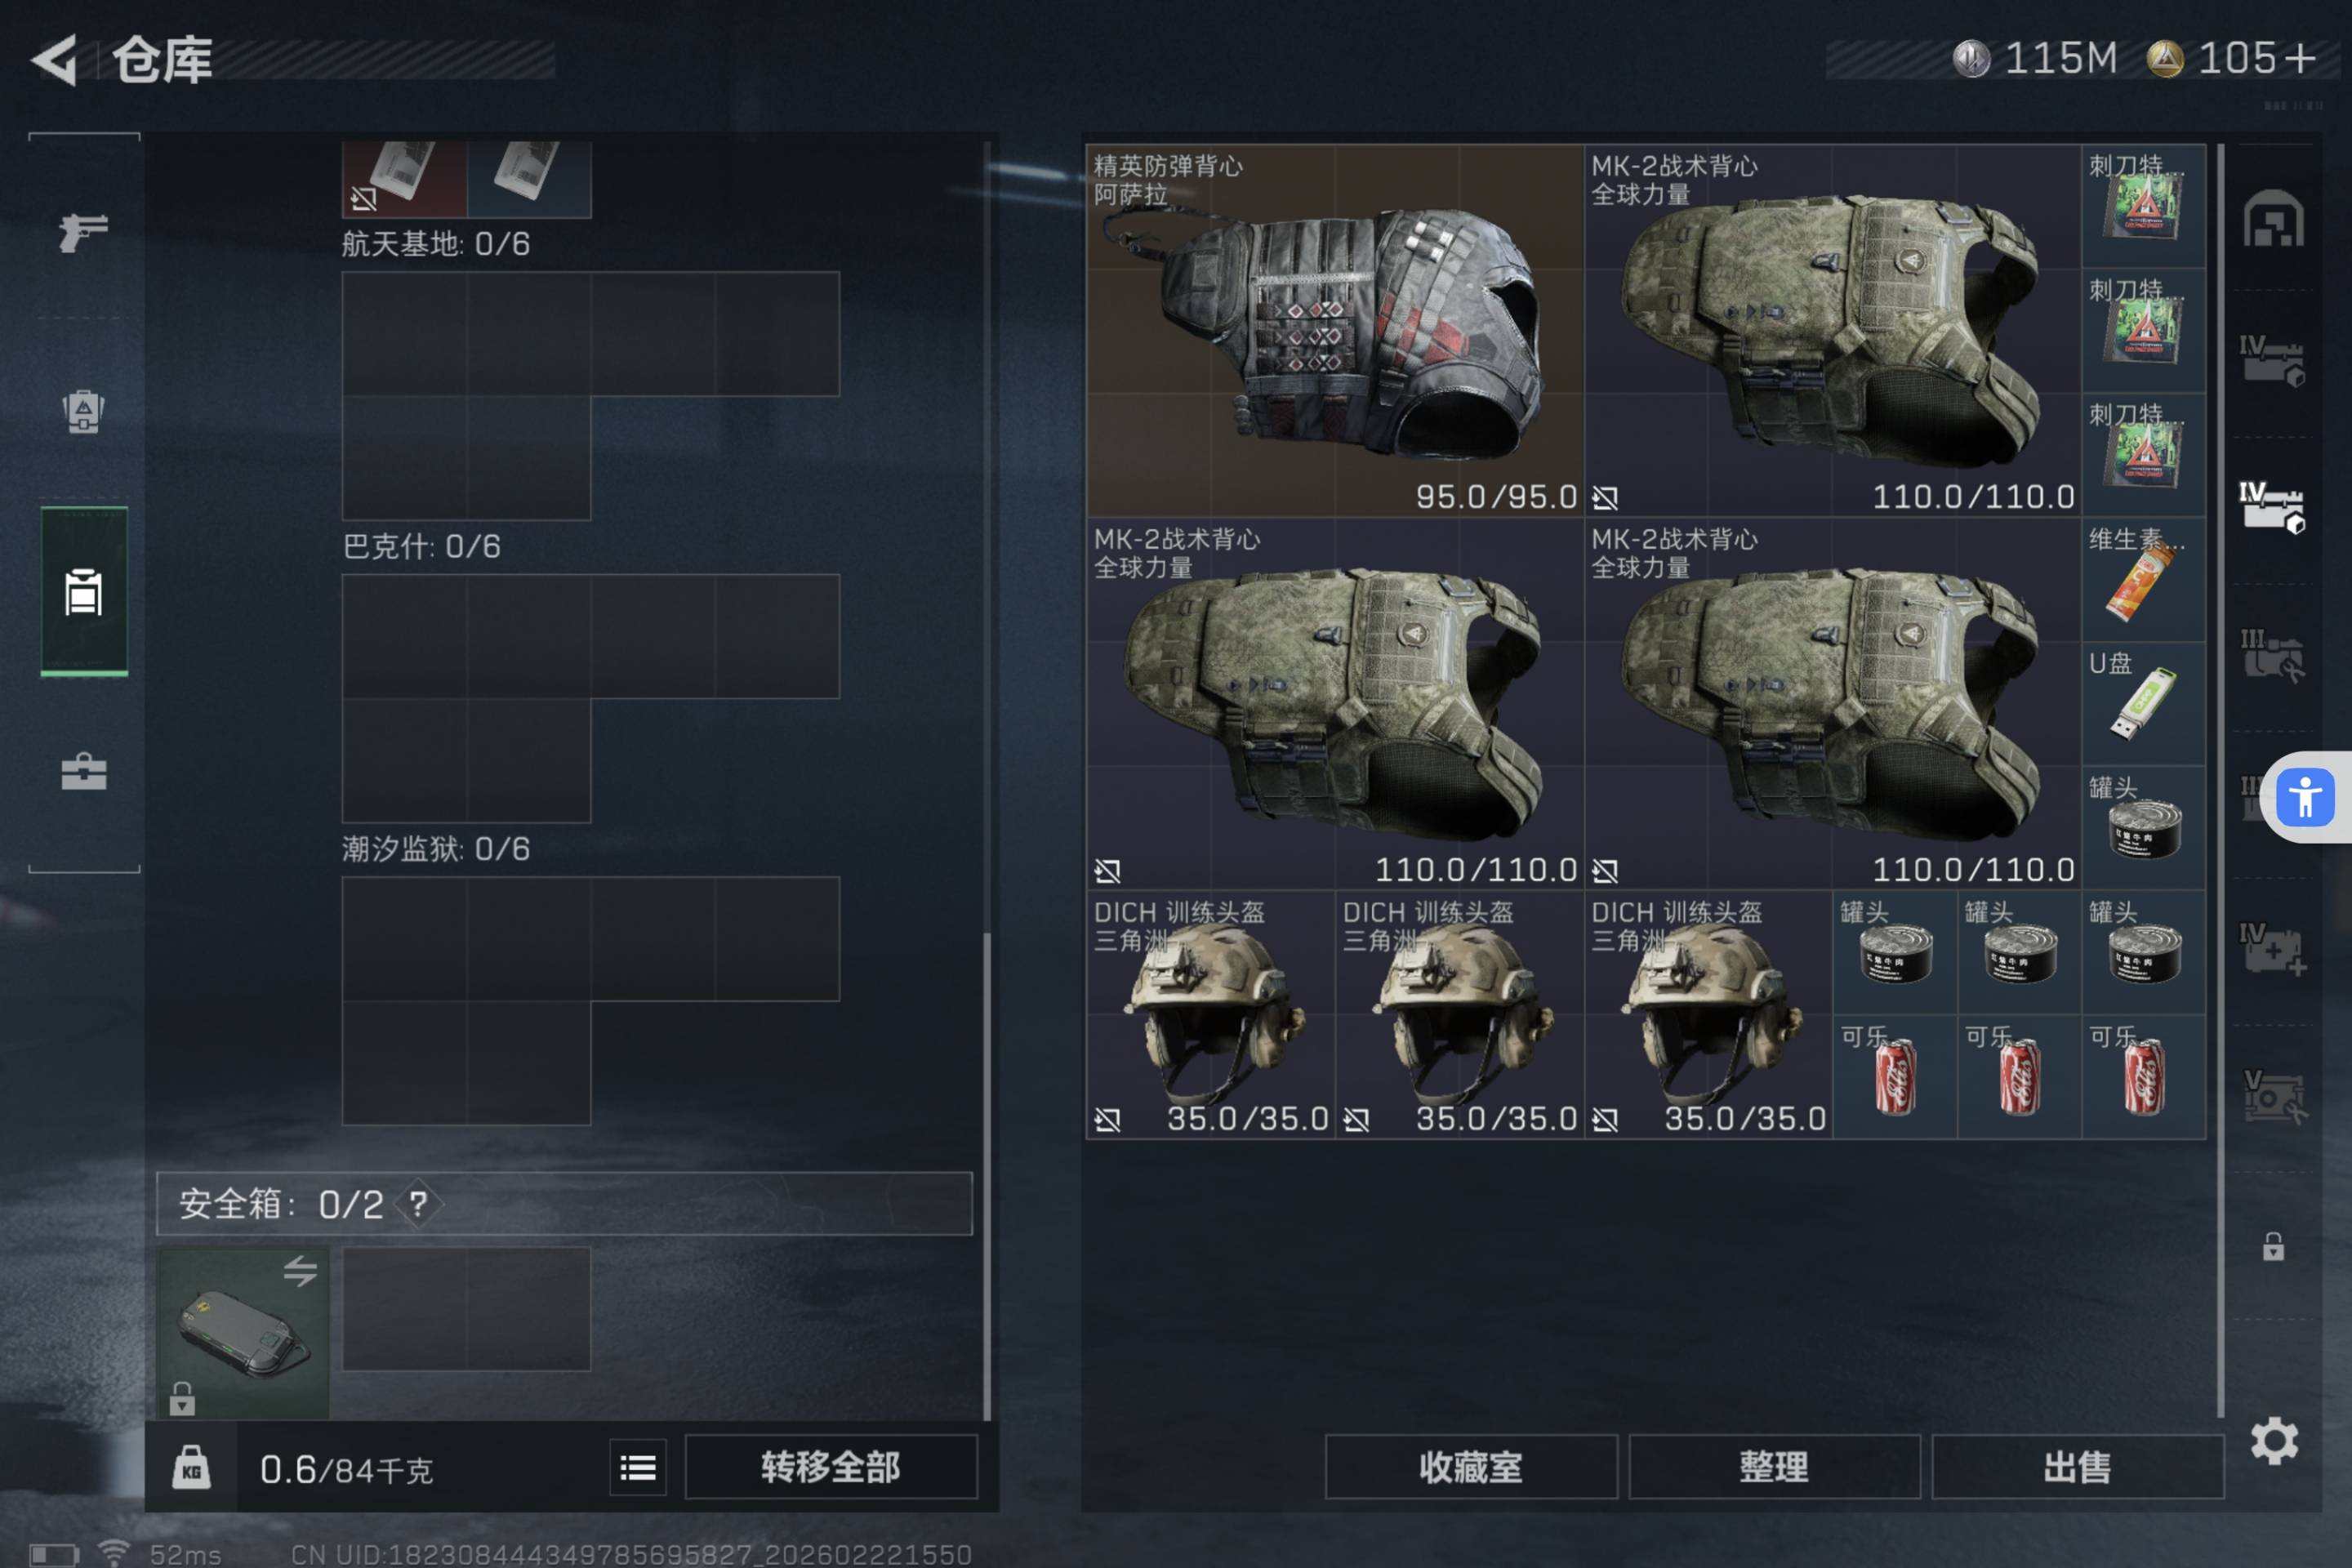
Task: Click the locked storage slot padlock
Action: (2272, 1247)
